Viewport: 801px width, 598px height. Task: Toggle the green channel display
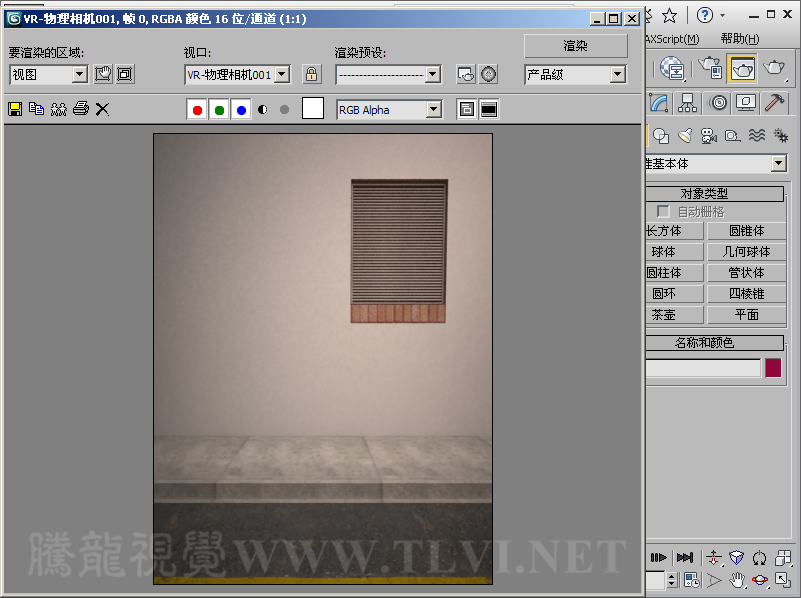(219, 110)
